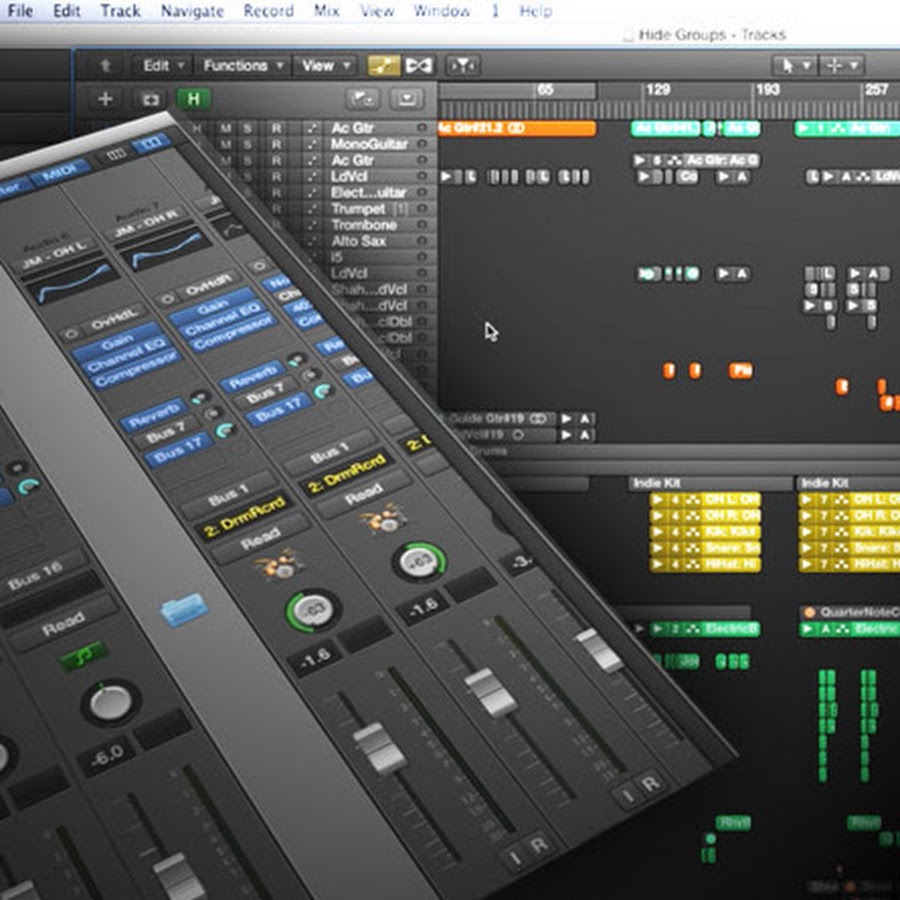900x900 pixels.
Task: Open the Edit pop-up in the Tracks toolbar
Action: click(163, 66)
